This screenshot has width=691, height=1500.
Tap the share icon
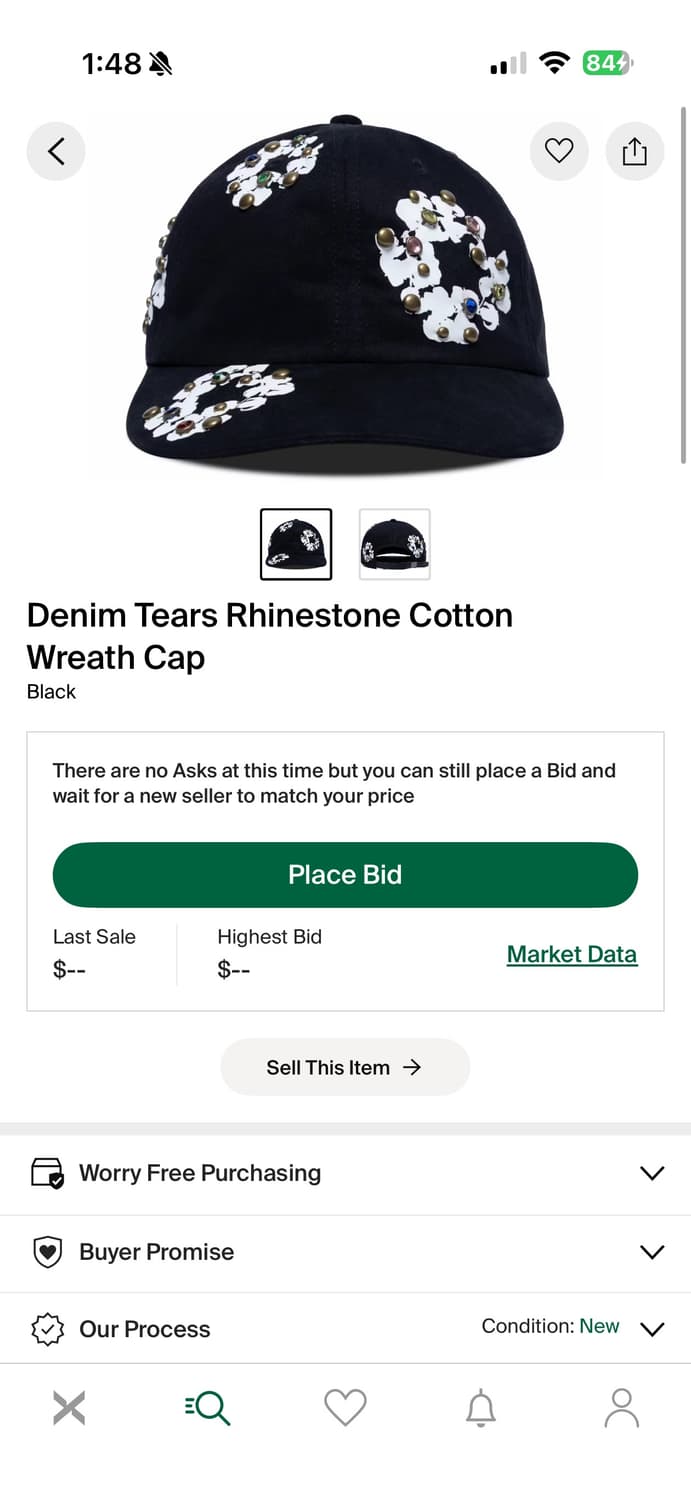point(635,151)
